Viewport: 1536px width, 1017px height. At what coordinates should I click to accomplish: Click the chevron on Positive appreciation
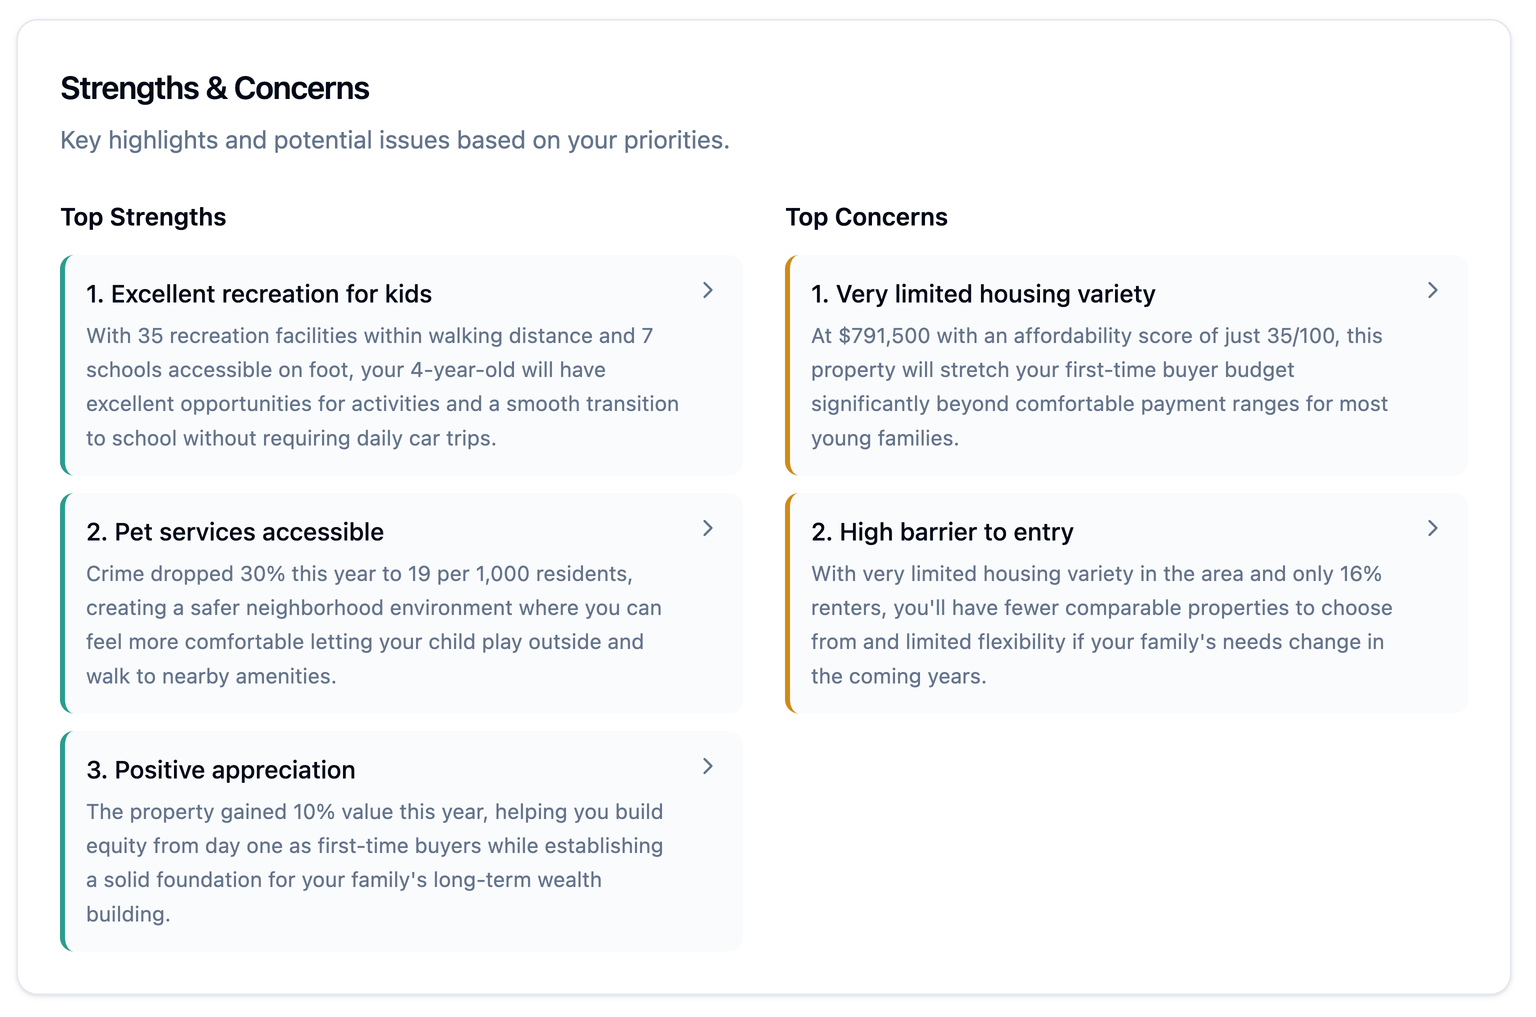(x=707, y=766)
